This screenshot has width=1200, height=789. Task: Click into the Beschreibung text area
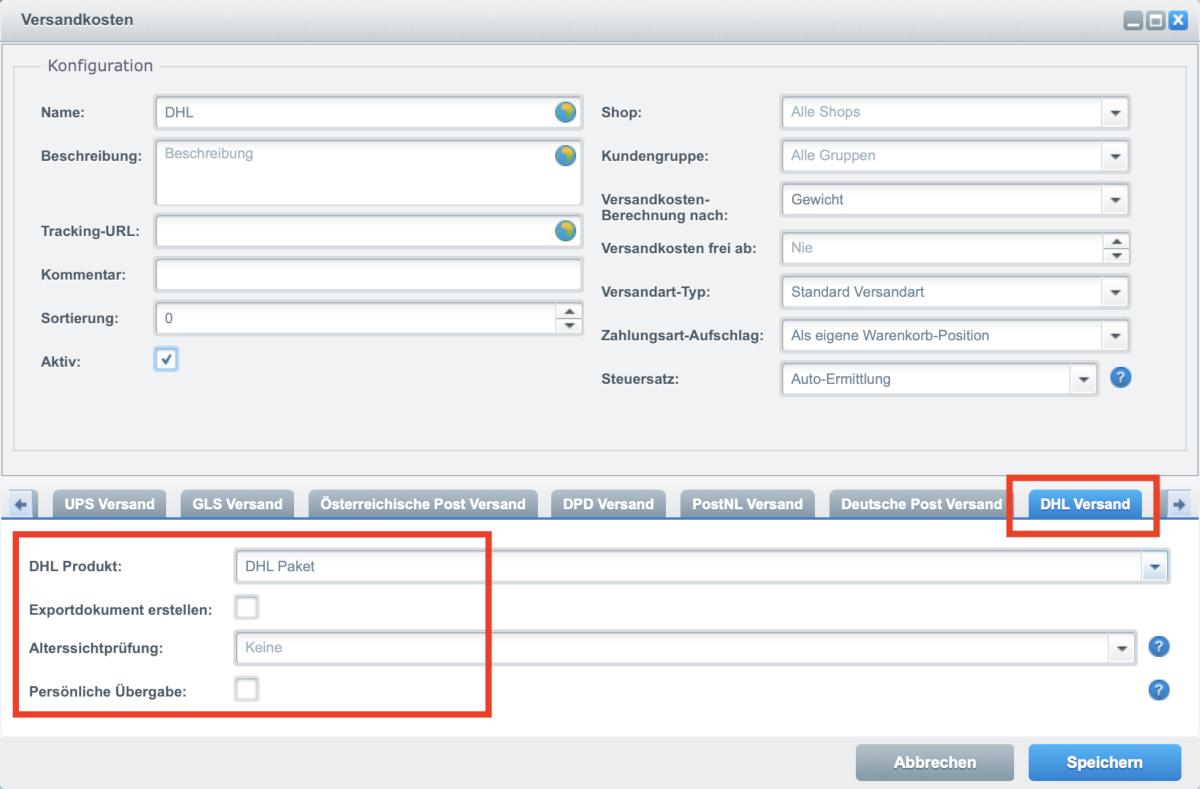368,173
